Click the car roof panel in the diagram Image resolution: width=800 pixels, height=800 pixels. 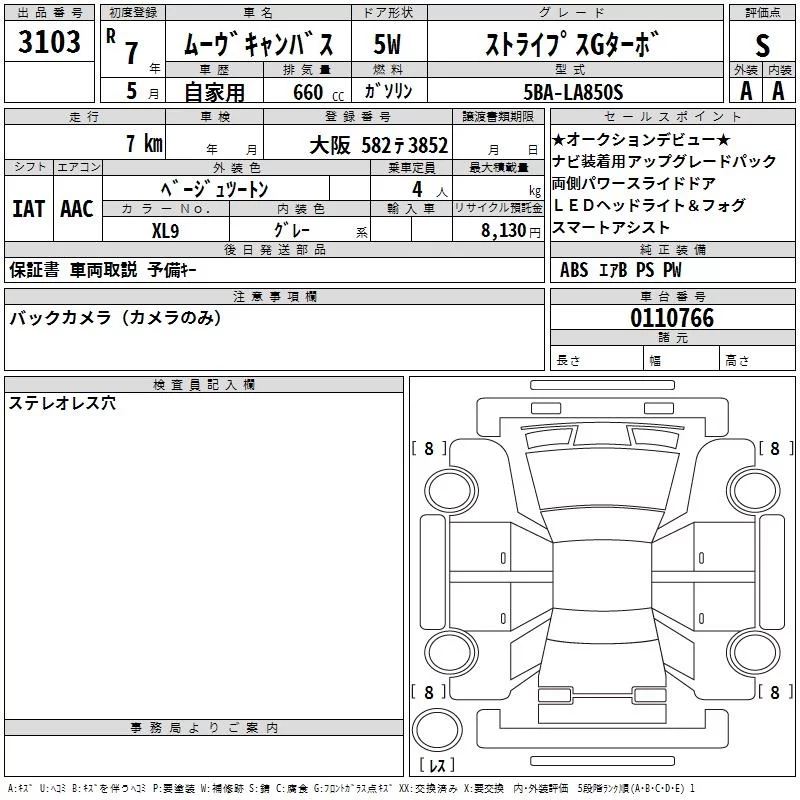click(602, 574)
